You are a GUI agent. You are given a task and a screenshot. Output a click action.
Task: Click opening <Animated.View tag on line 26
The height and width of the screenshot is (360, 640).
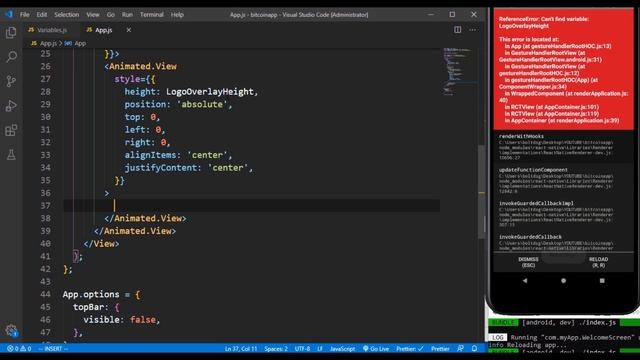[x=140, y=67]
